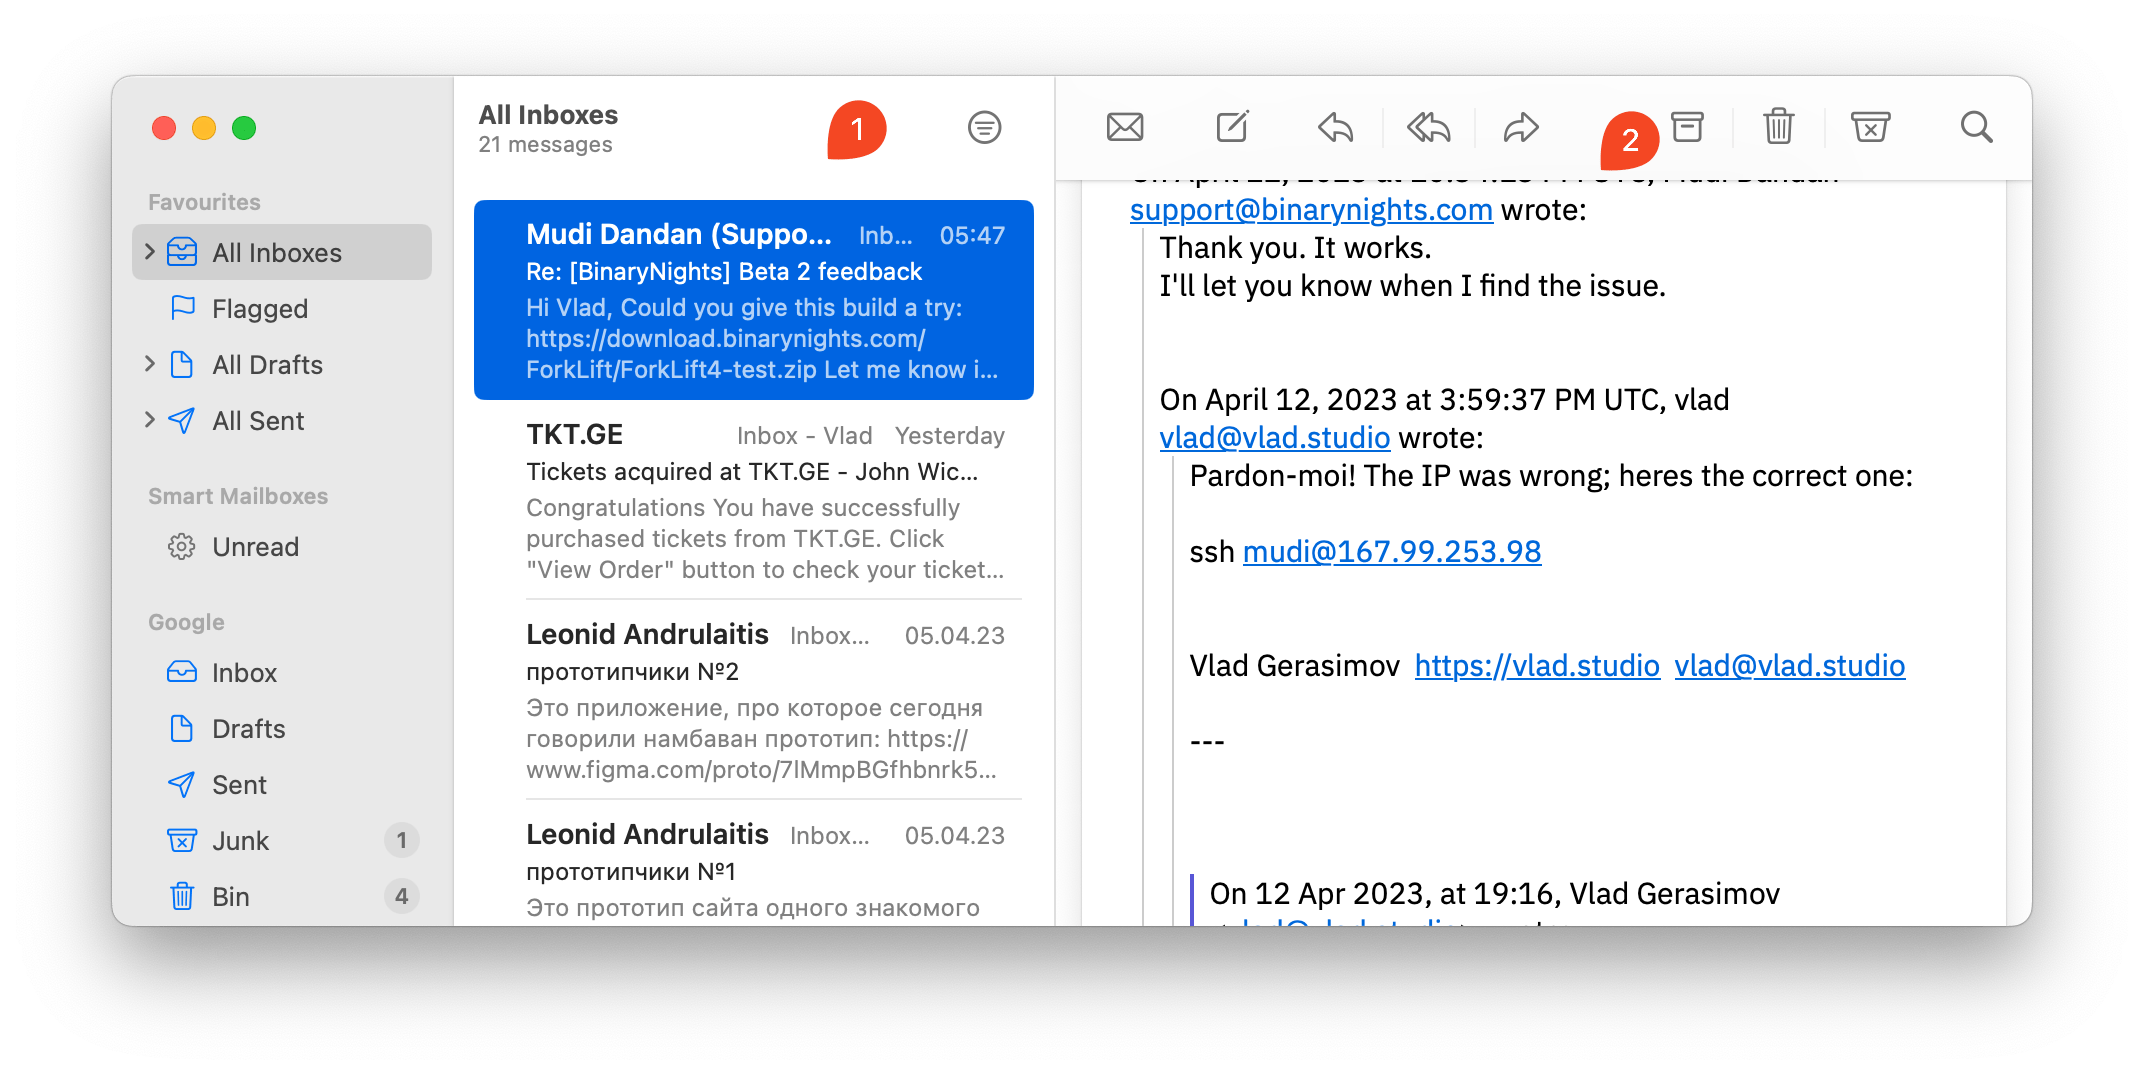Image resolution: width=2144 pixels, height=1074 pixels.
Task: Reply all to the message
Action: pos(1429,127)
